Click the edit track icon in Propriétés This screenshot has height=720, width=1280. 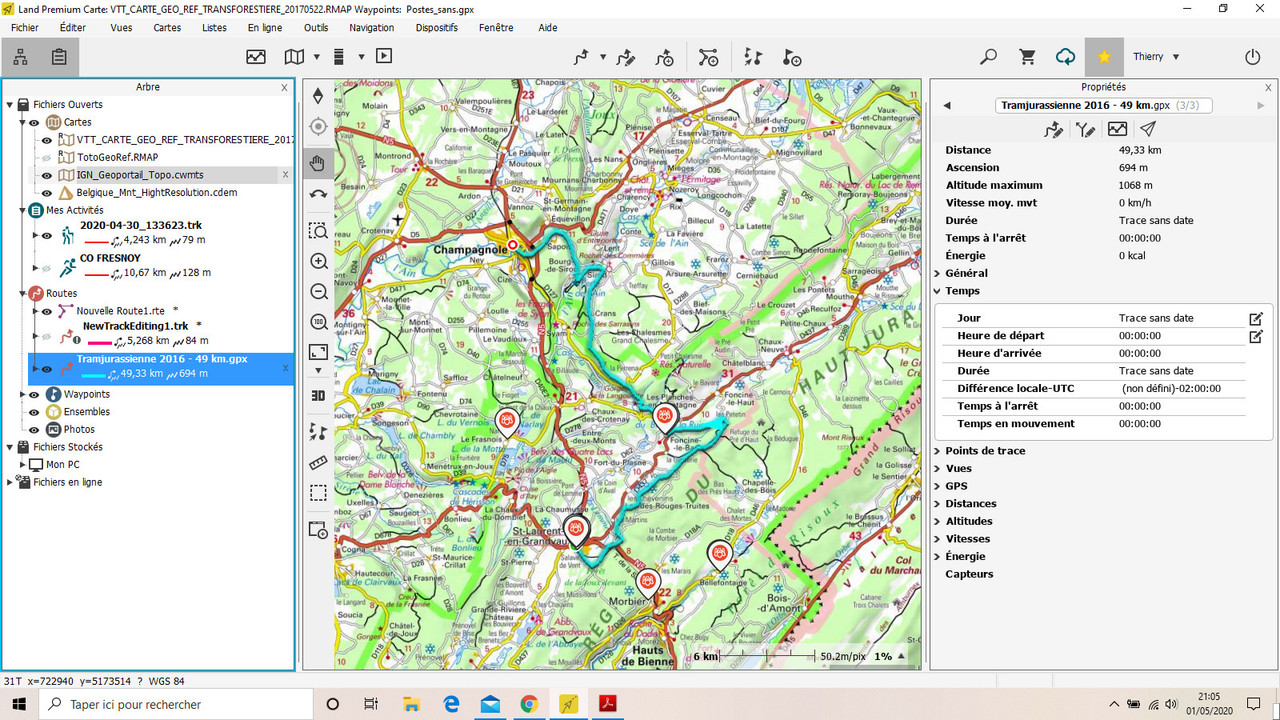pos(1053,129)
